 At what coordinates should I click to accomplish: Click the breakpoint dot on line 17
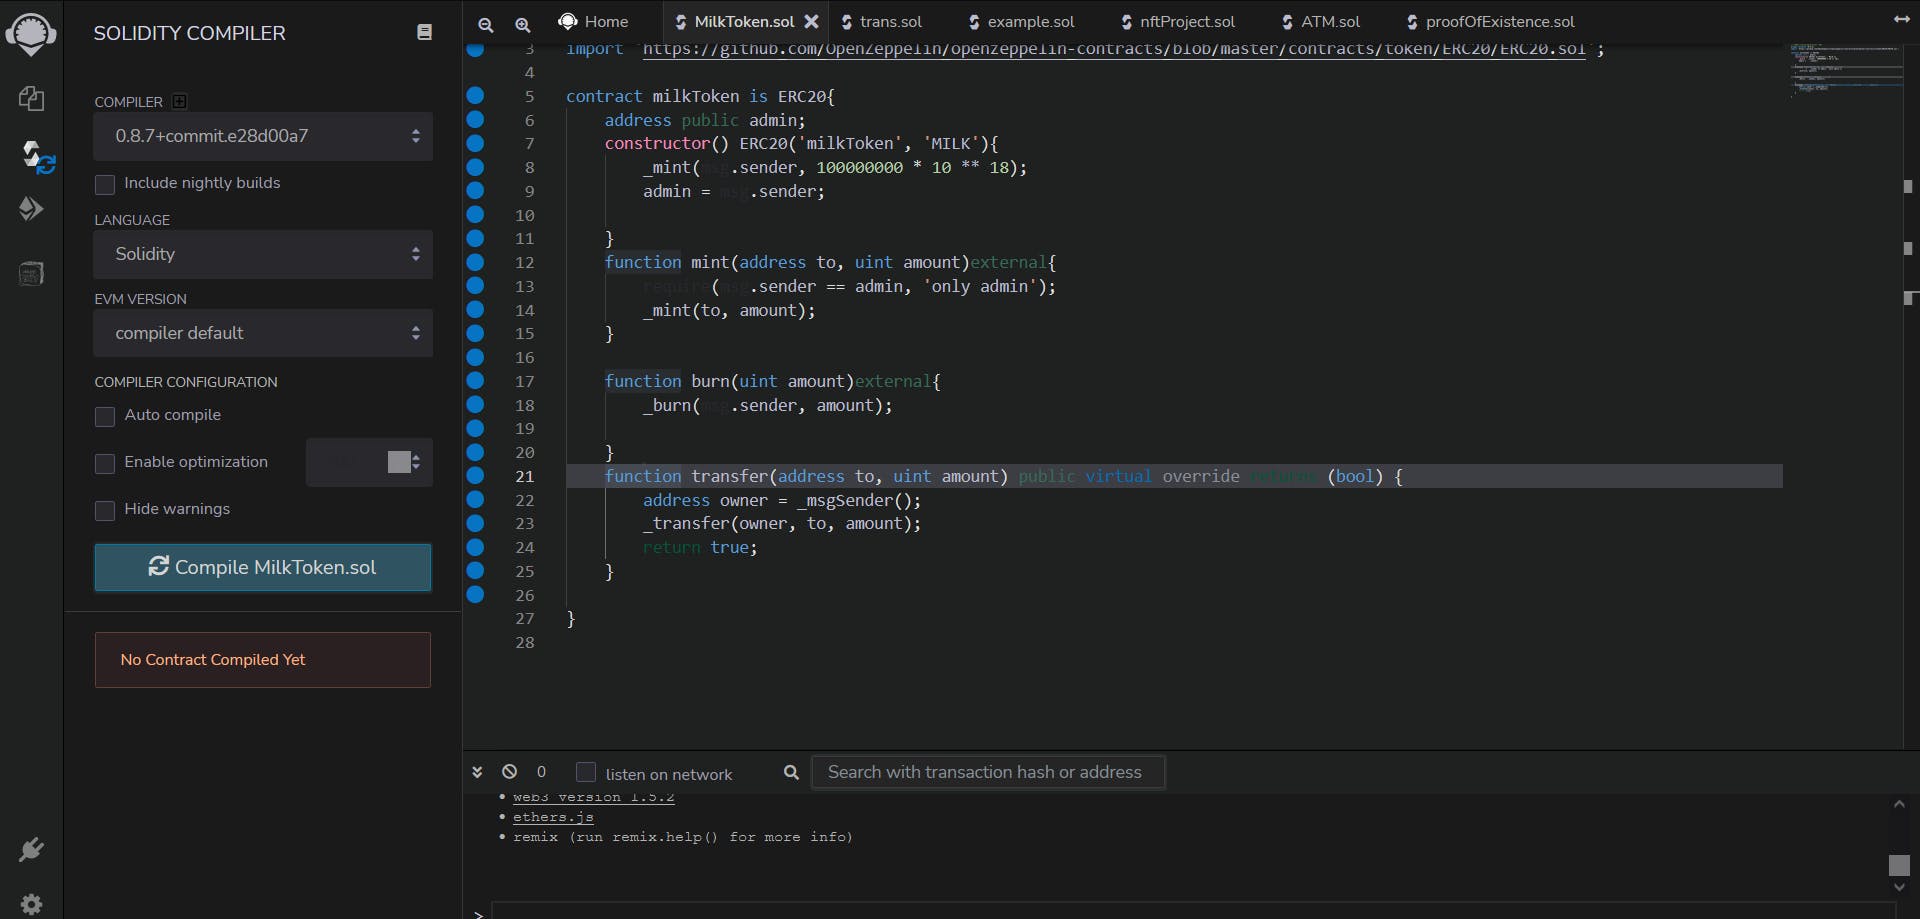click(x=475, y=380)
